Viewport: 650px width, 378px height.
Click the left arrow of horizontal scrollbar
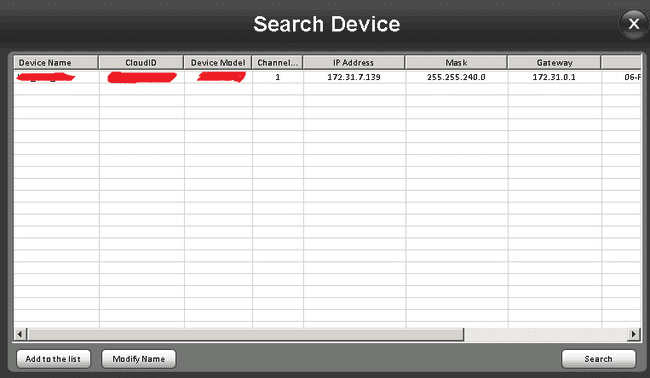point(20,334)
